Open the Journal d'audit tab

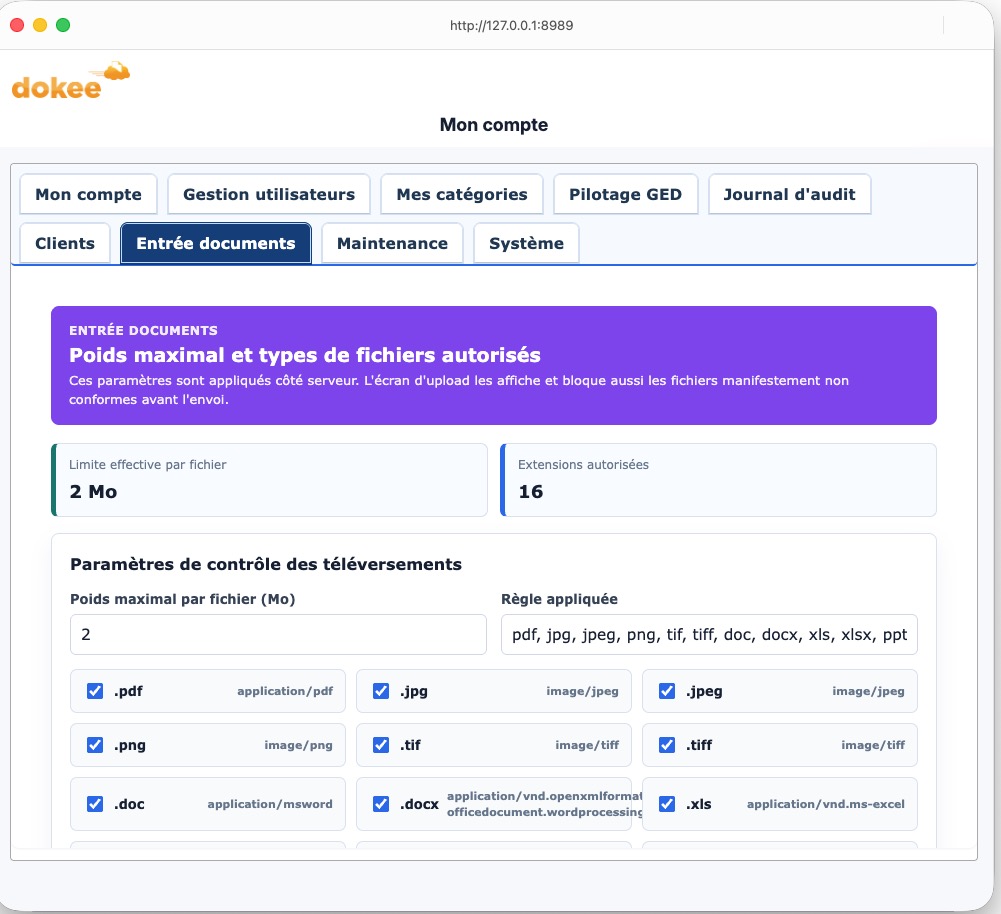(790, 194)
